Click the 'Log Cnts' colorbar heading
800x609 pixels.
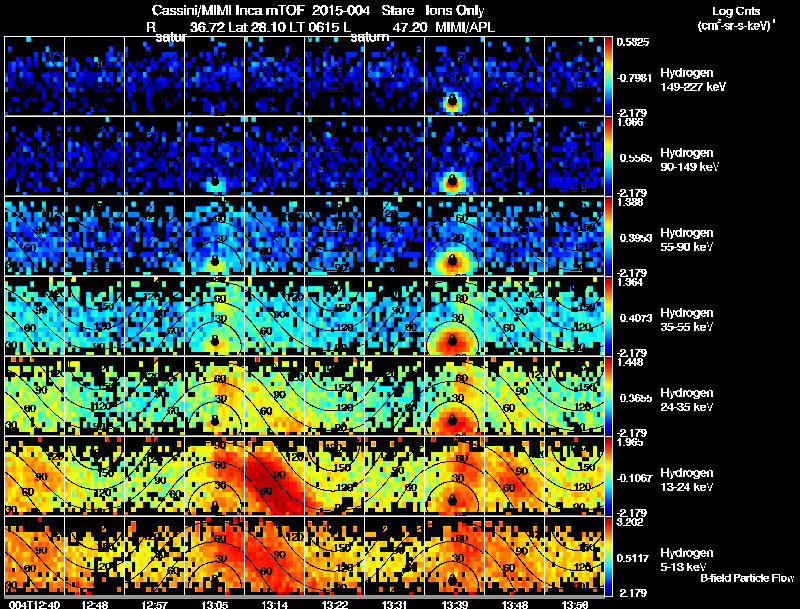pos(736,11)
